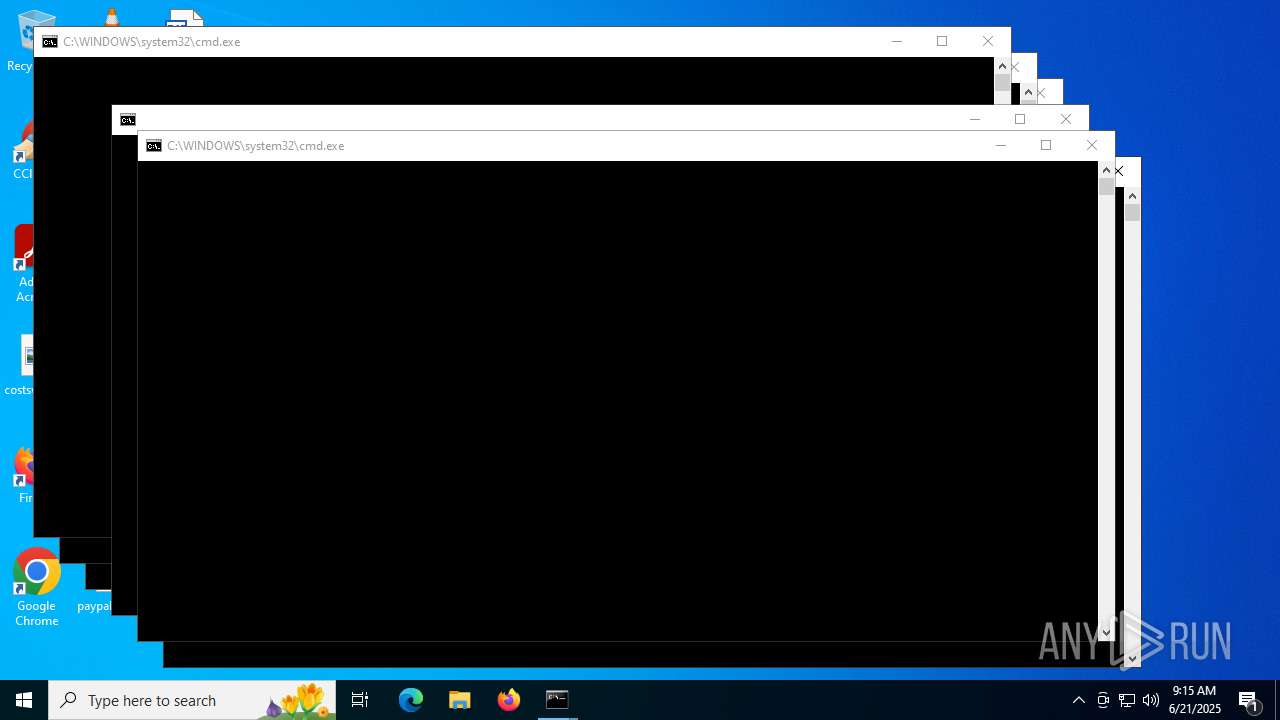Minimize the front cmd.exe window
The width and height of the screenshot is (1280, 720).
click(x=1000, y=146)
